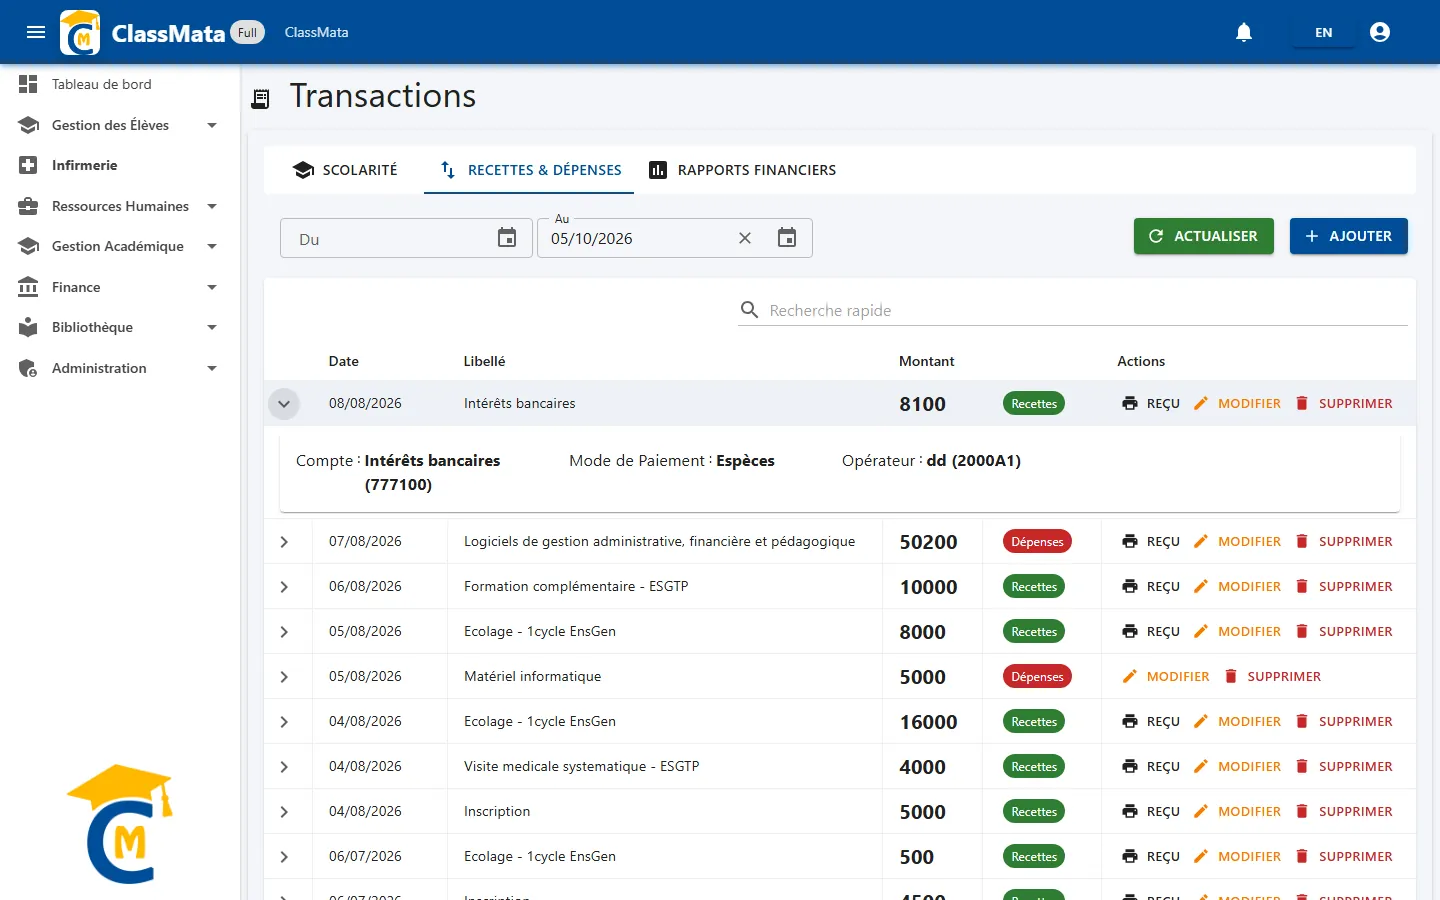Image resolution: width=1440 pixels, height=900 pixels.
Task: Click Reçu for Ecolage 8000 row
Action: pyautogui.click(x=1151, y=631)
